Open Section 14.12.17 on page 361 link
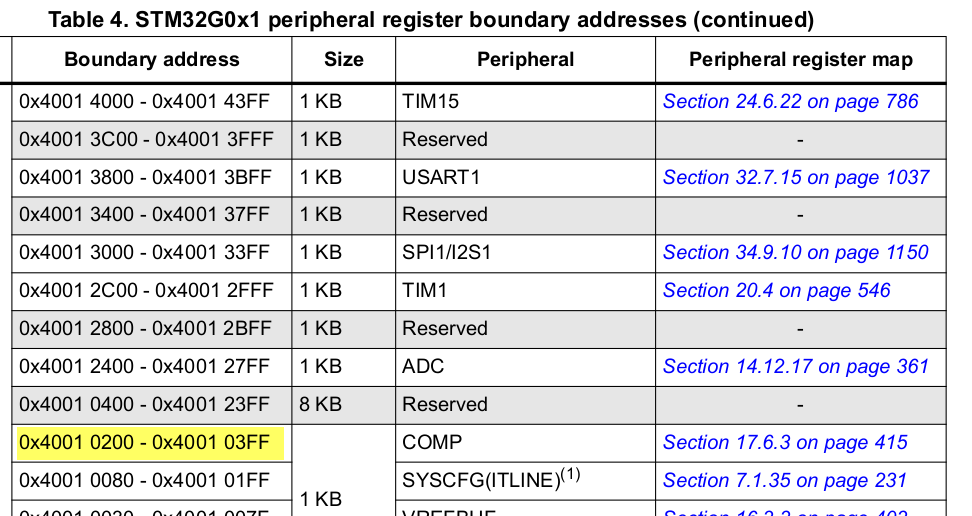Viewport: 972px width, 516px height. click(x=795, y=367)
